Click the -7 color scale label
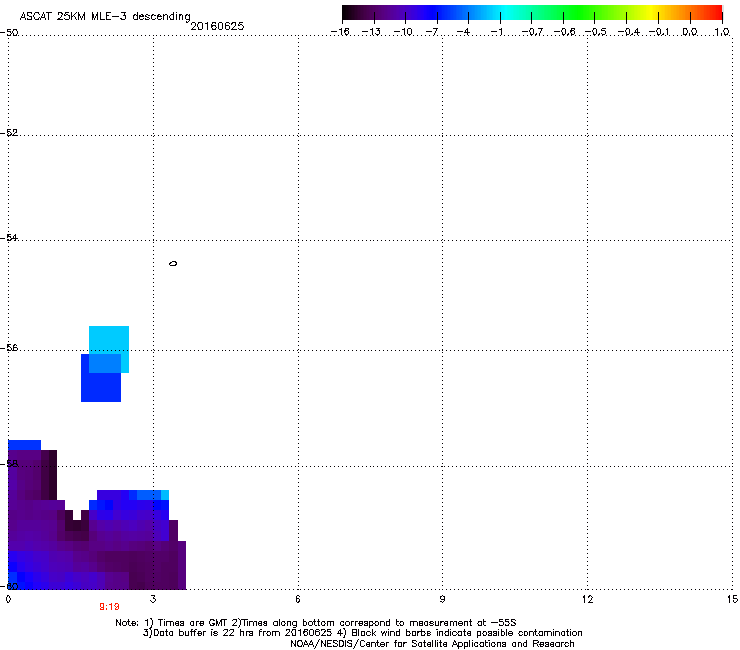The width and height of the screenshot is (740, 650). click(432, 32)
